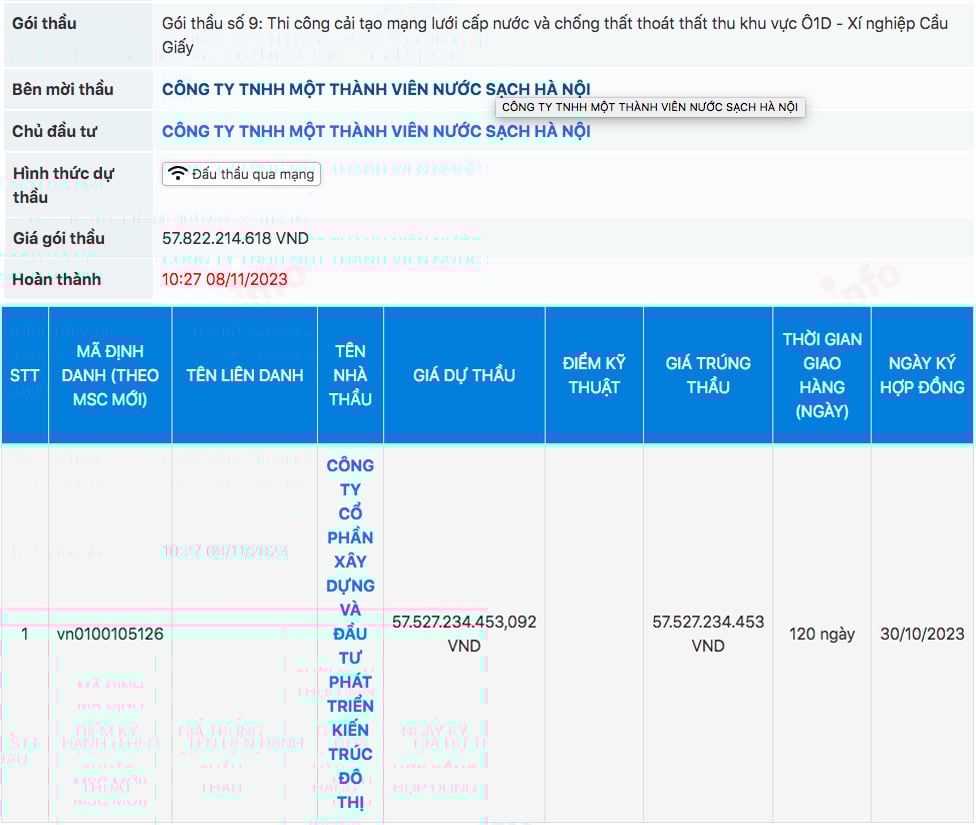Select the 'Giá dự thầu' column header
This screenshot has height=825, width=976.
point(464,375)
